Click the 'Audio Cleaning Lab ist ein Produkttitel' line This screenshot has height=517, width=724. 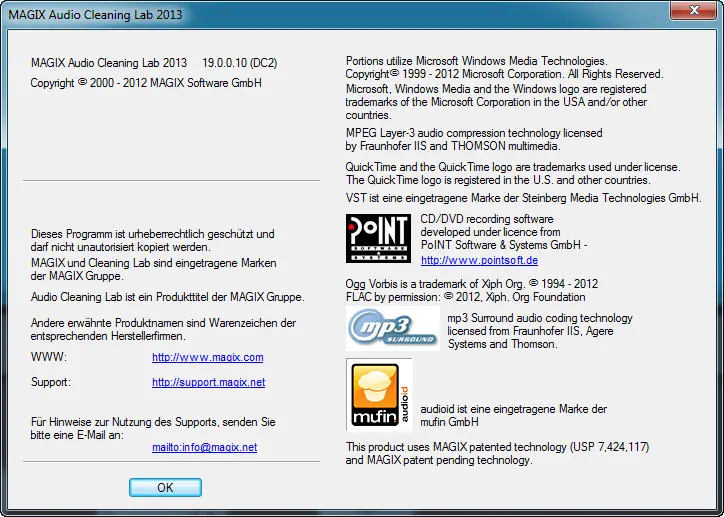click(x=168, y=297)
